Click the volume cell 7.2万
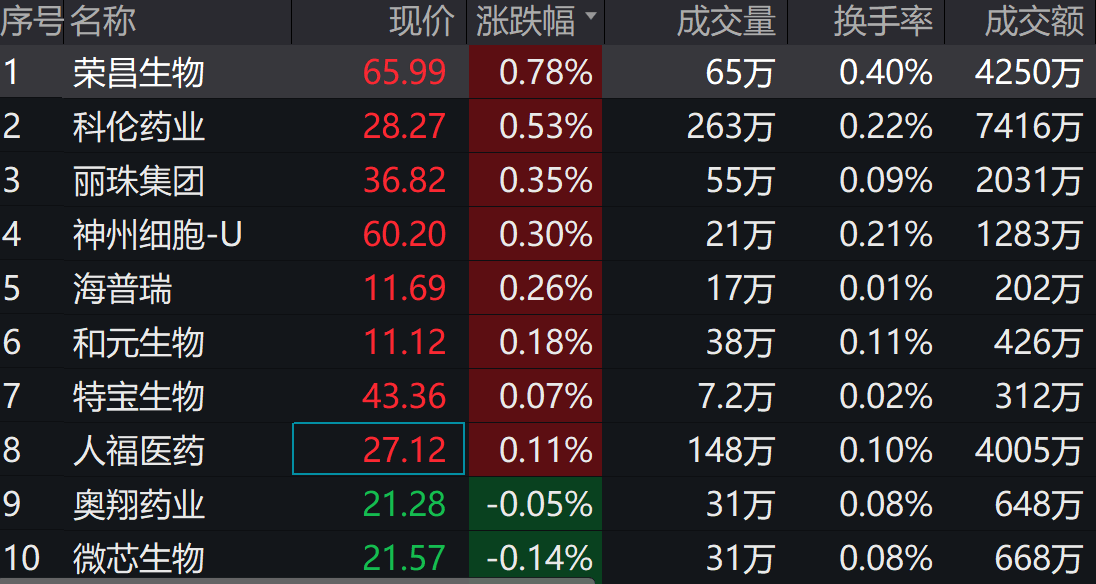 point(736,395)
